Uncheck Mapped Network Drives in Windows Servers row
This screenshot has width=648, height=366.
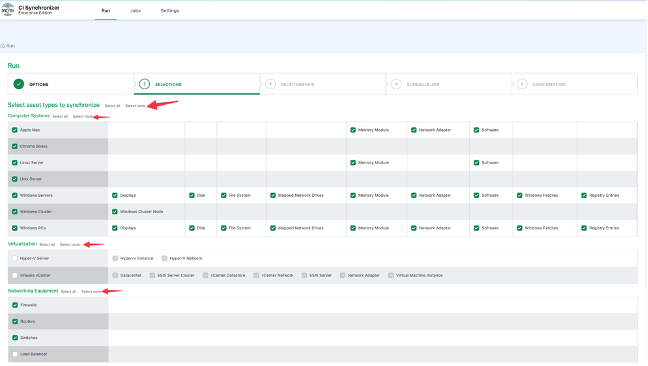(273, 195)
